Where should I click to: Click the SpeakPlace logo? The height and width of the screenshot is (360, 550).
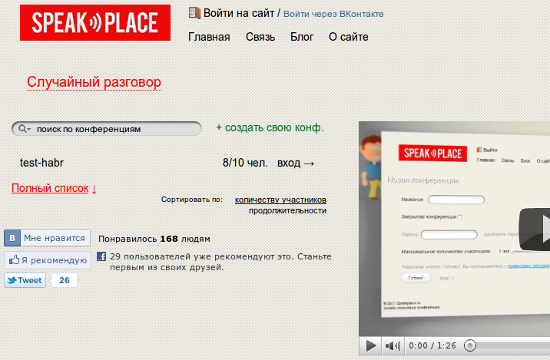[x=95, y=23]
